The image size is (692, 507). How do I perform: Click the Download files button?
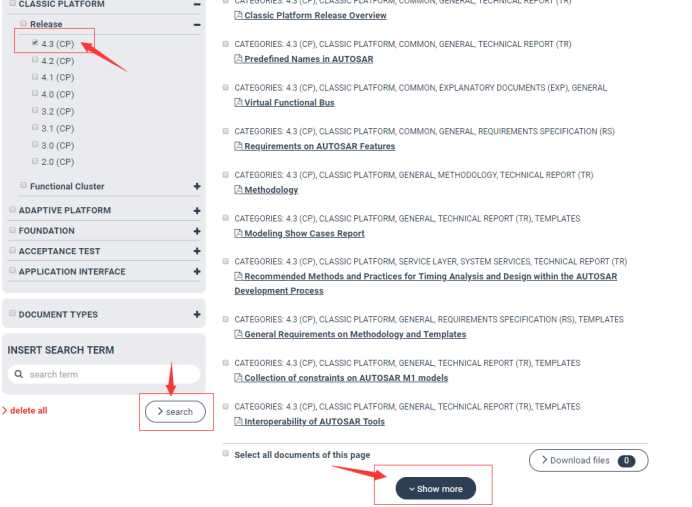588,461
